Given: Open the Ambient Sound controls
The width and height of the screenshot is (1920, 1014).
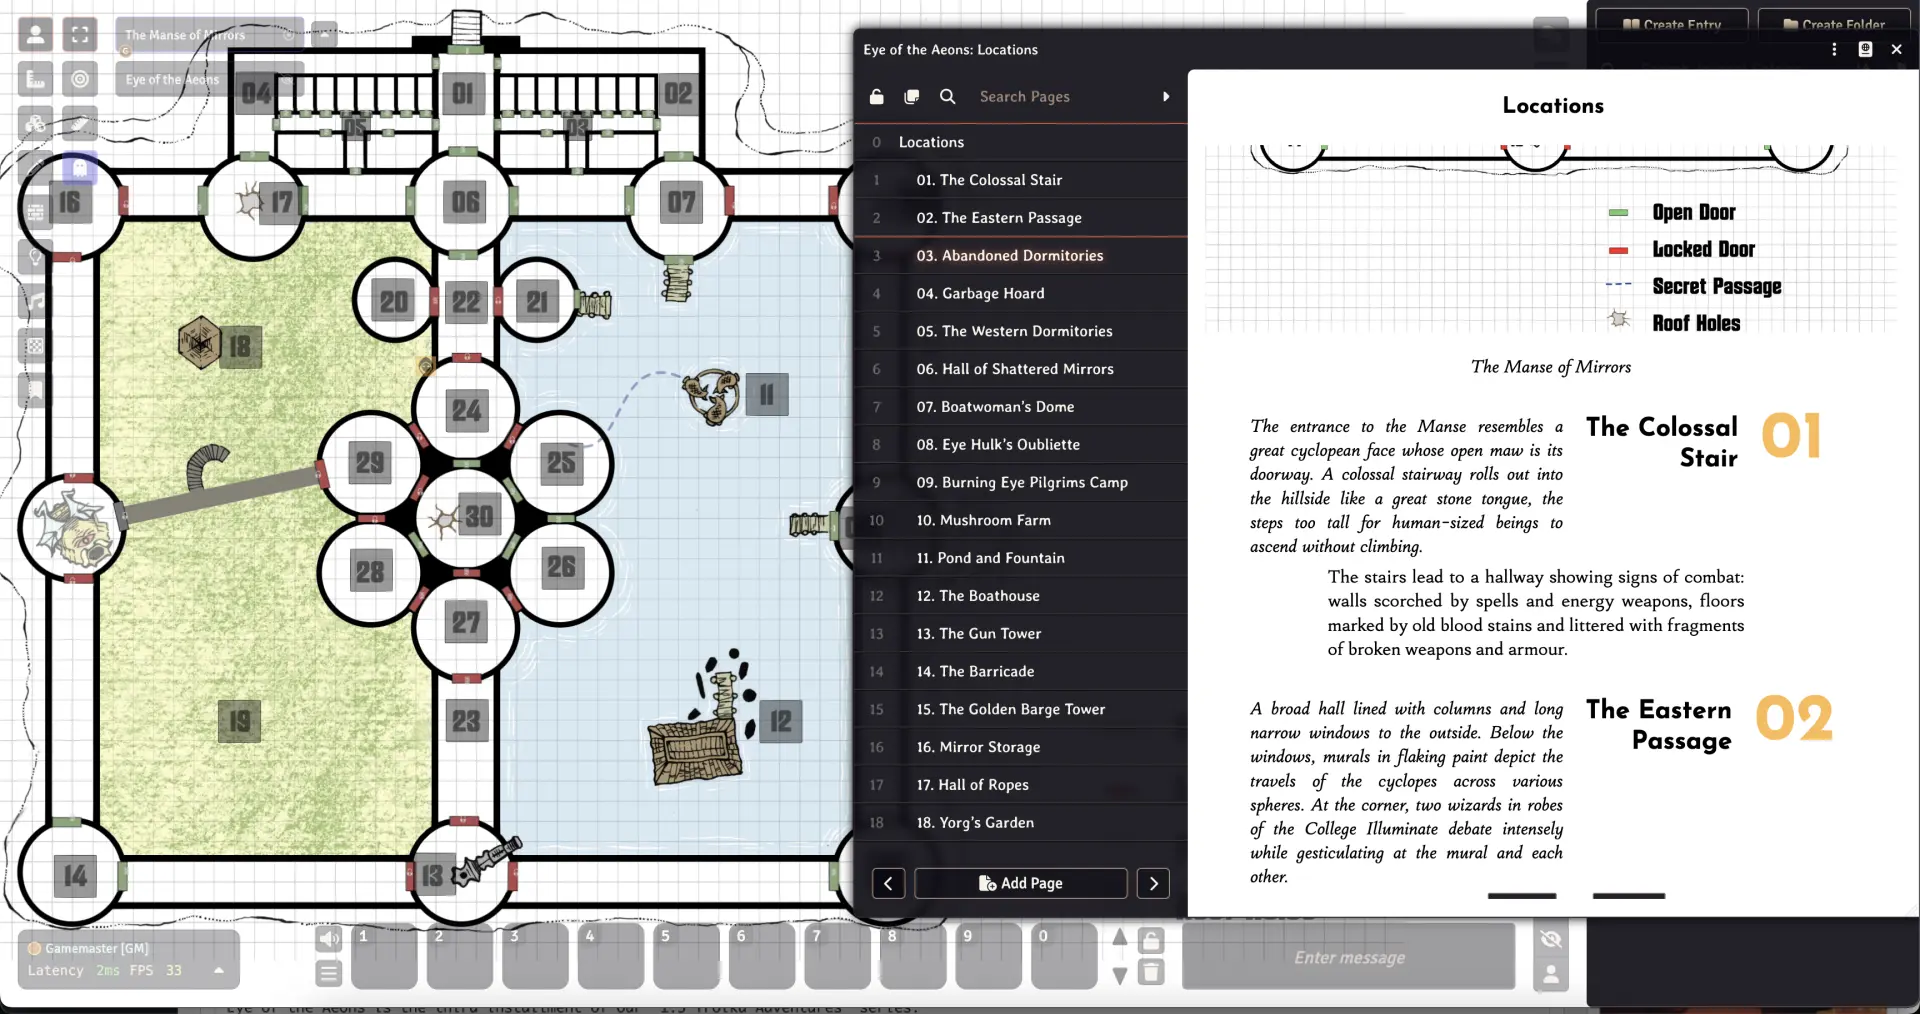Looking at the screenshot, I should (x=36, y=300).
